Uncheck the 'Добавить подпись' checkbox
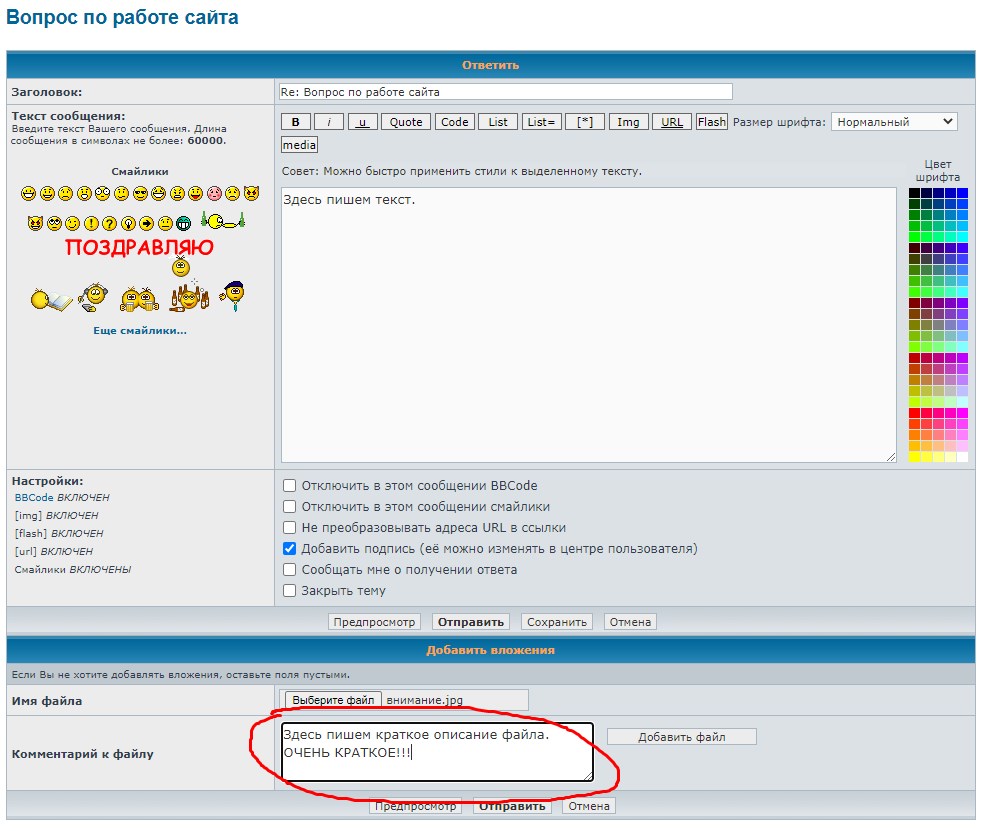Screen dimensions: 984x831 290,549
